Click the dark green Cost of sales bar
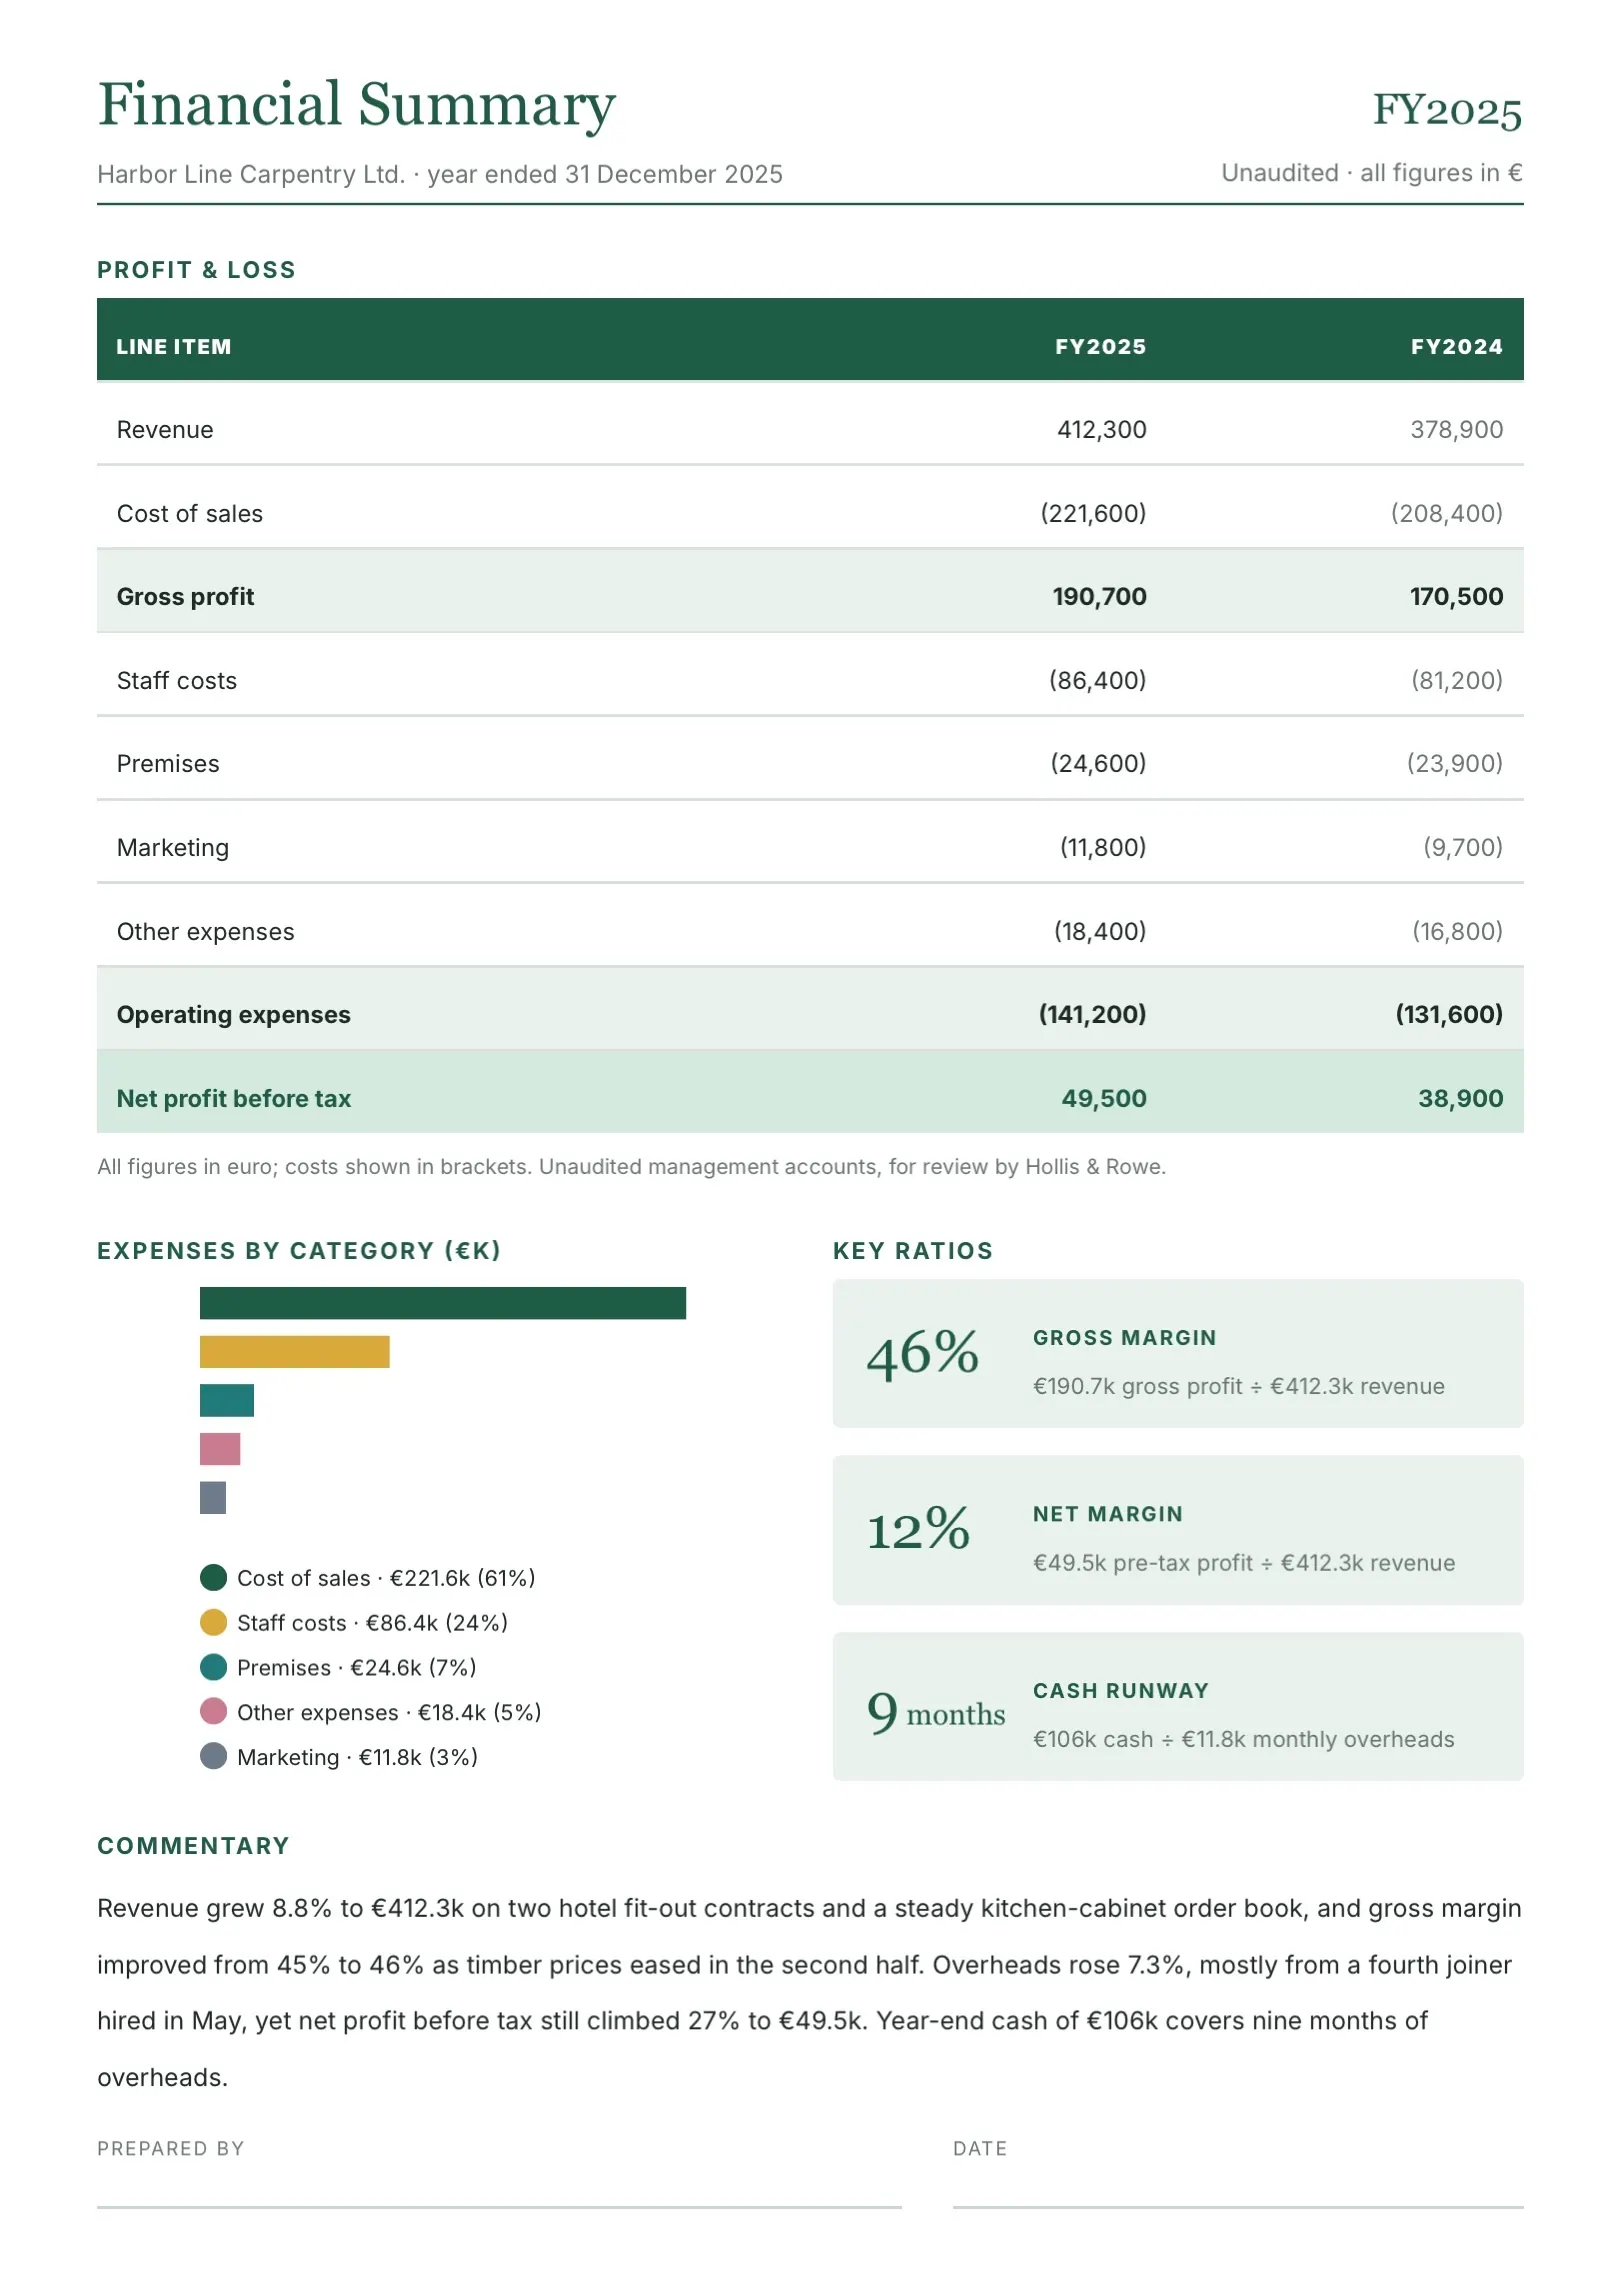The image size is (1621, 2289). click(x=443, y=1303)
